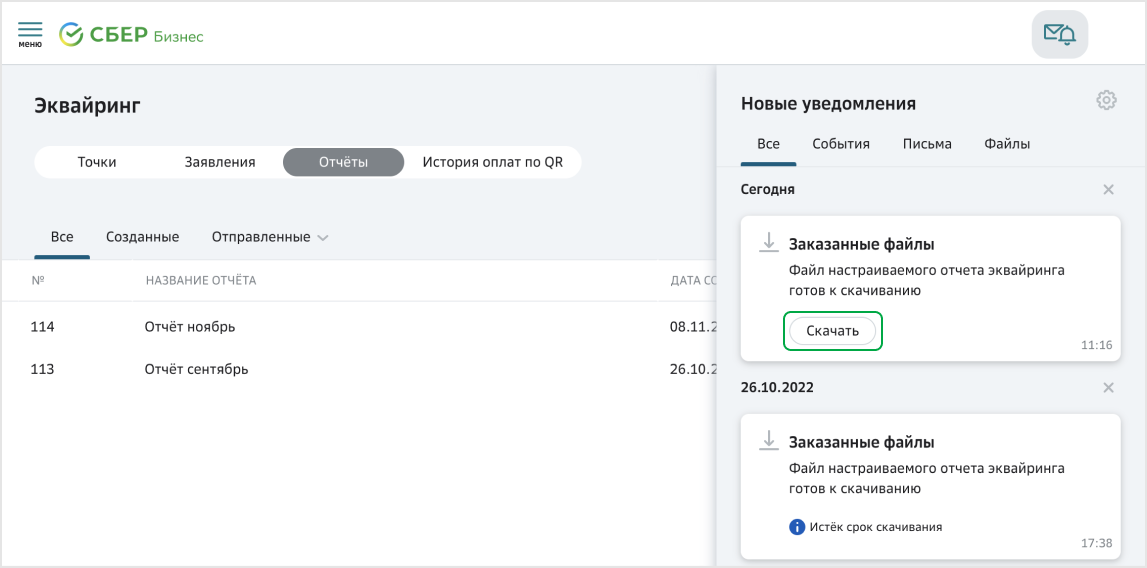The width and height of the screenshot is (1147, 568).
Task: Open История оплат по QR tab
Action: [492, 162]
